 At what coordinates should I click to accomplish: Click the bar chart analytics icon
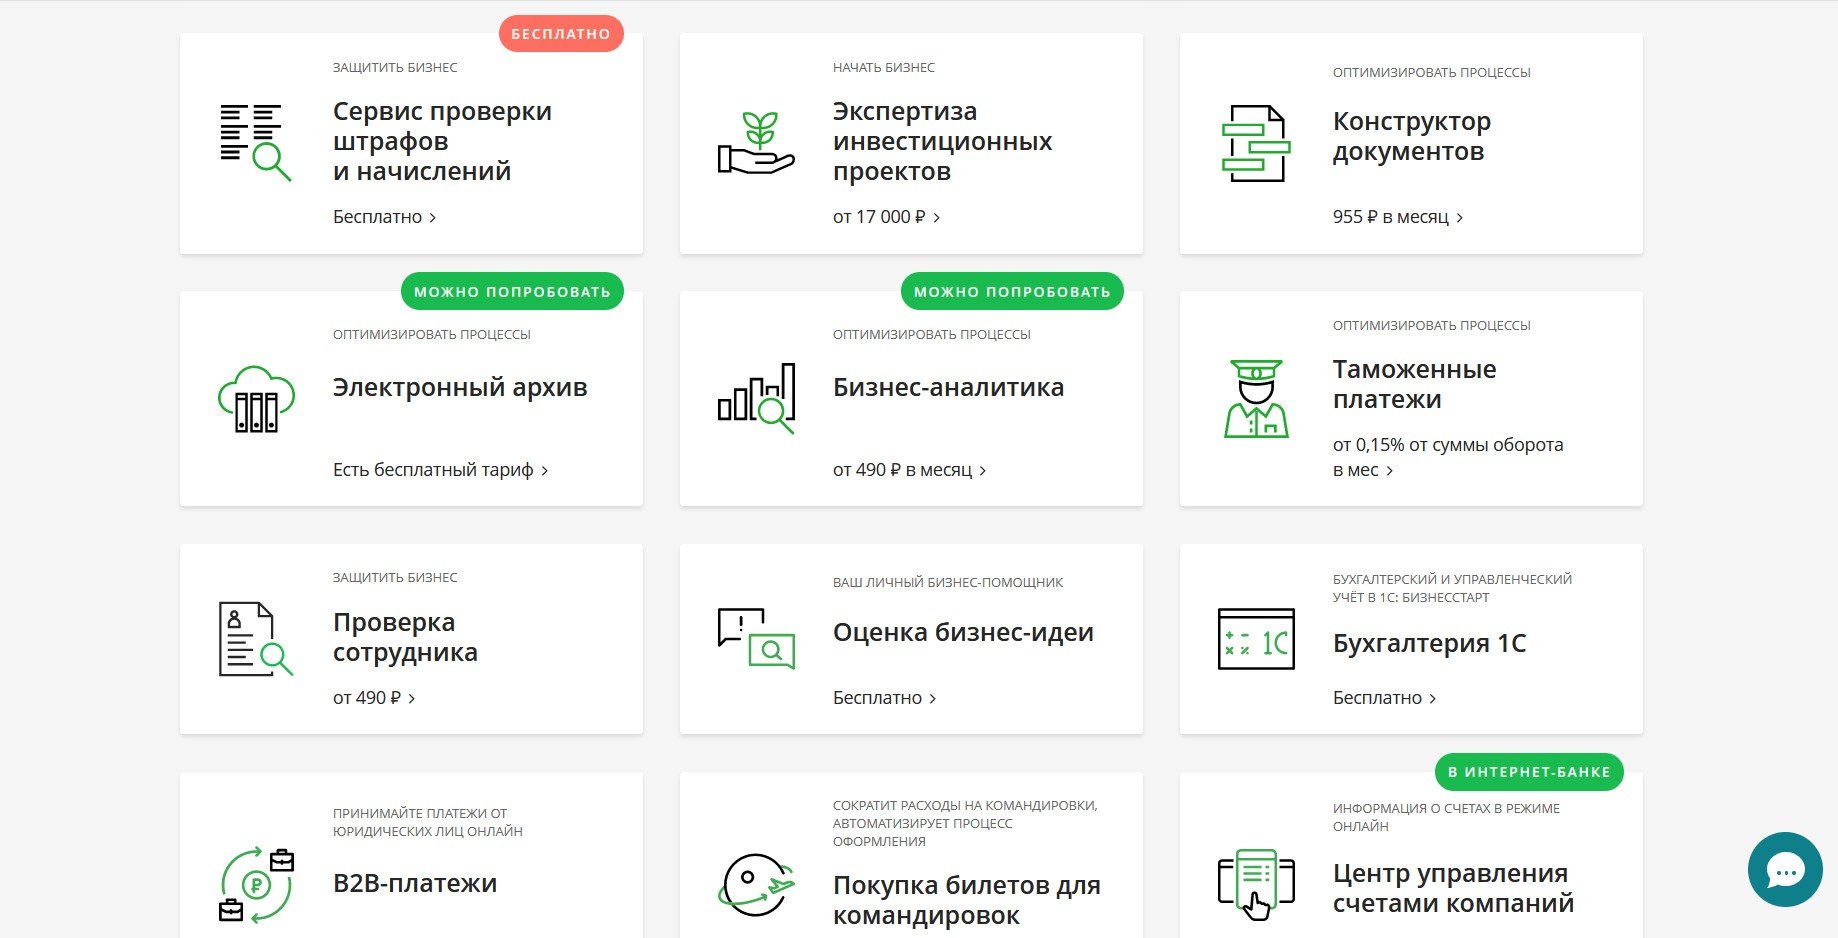coord(756,398)
